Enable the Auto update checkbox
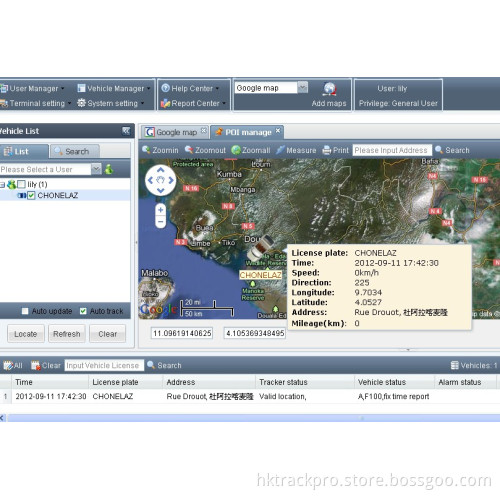Screen dimensions: 500x500 pyautogui.click(x=25, y=311)
